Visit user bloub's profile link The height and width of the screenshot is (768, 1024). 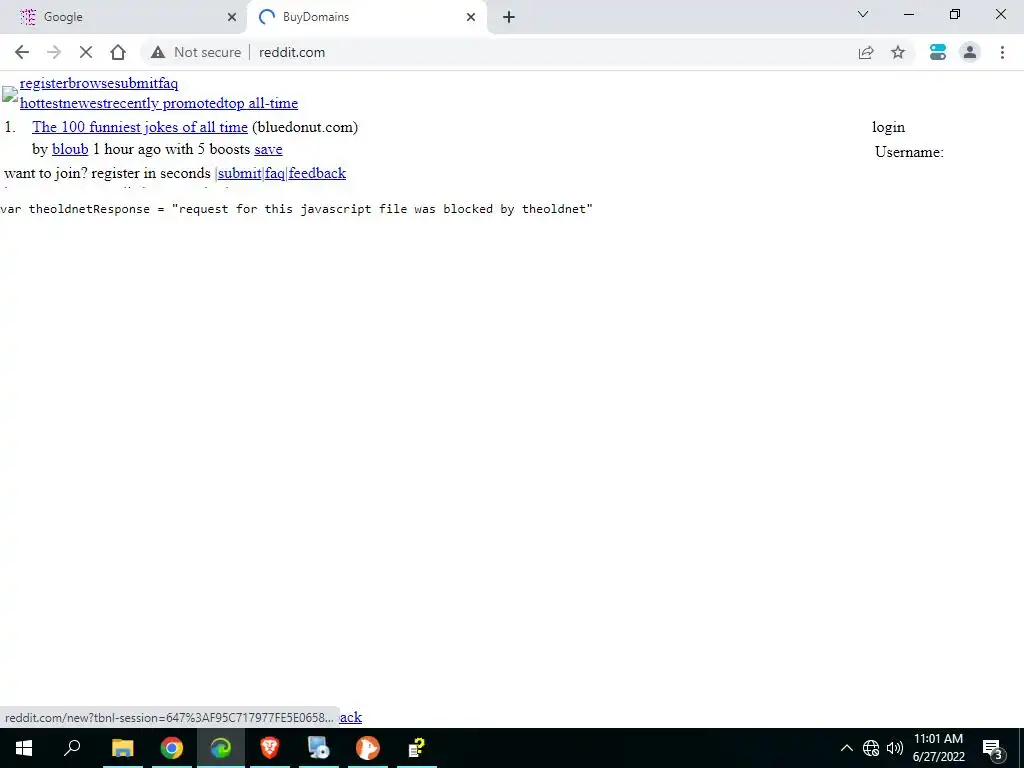(70, 149)
